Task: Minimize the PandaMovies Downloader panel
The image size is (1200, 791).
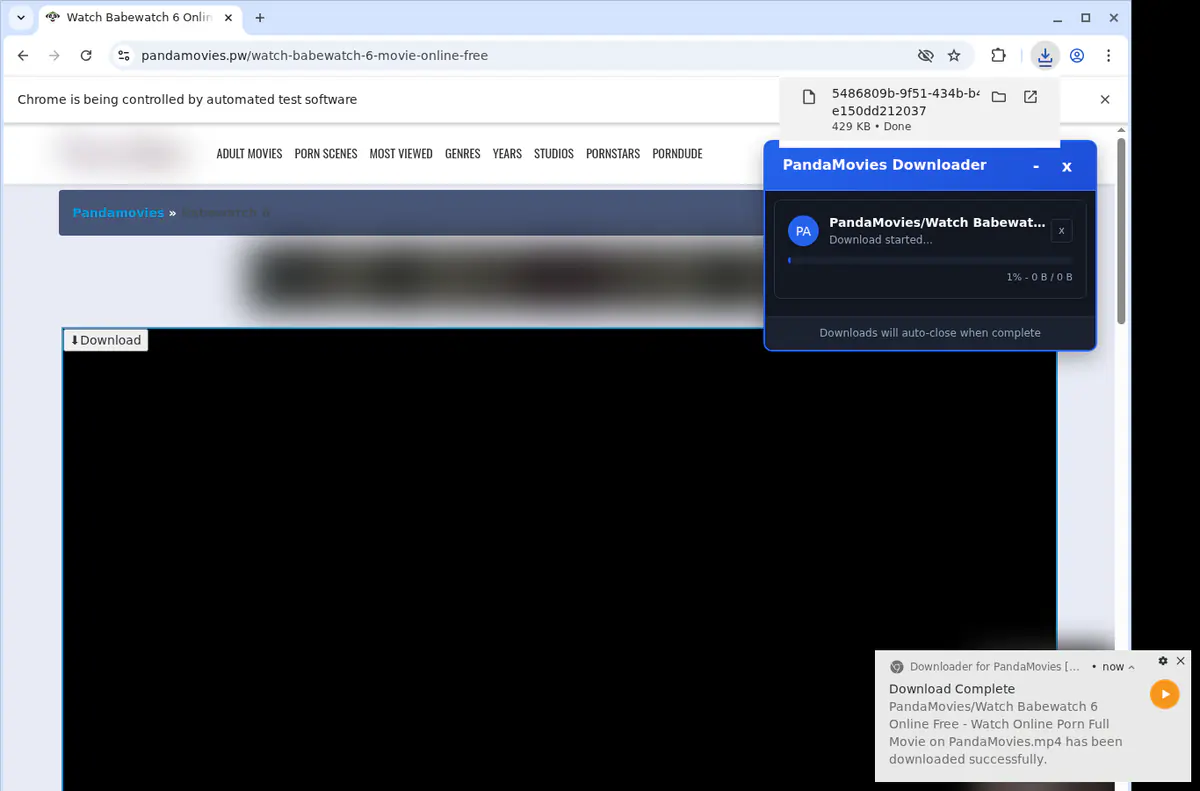Action: (x=1036, y=166)
